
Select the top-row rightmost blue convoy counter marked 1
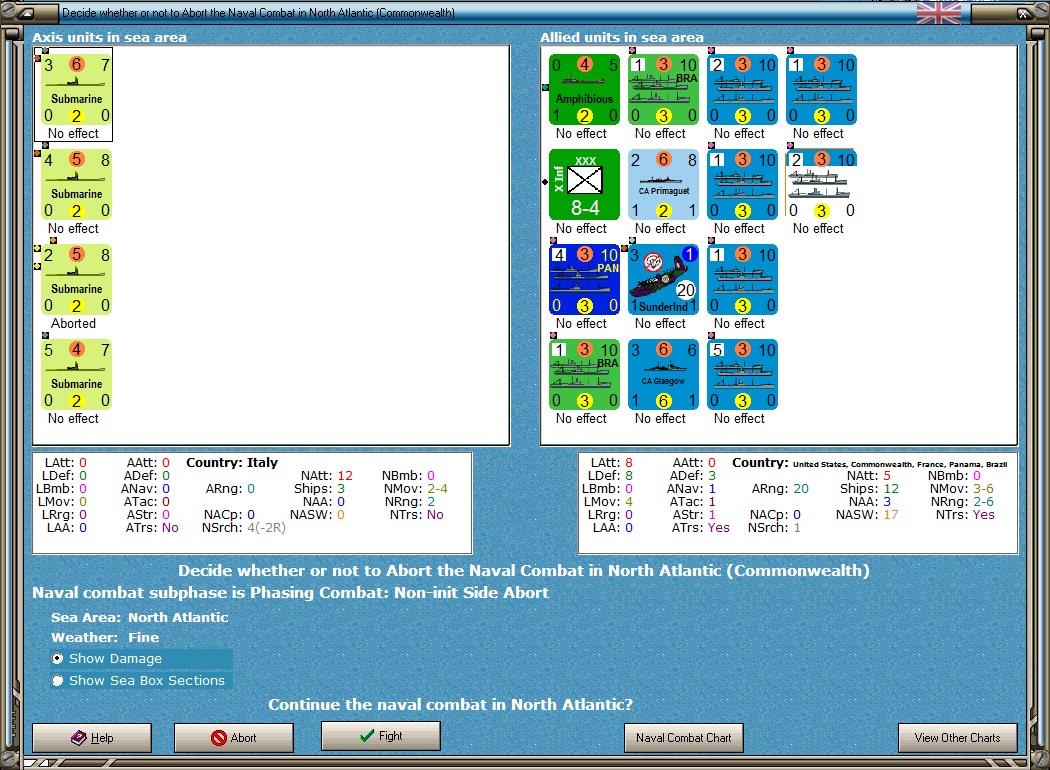[x=822, y=90]
